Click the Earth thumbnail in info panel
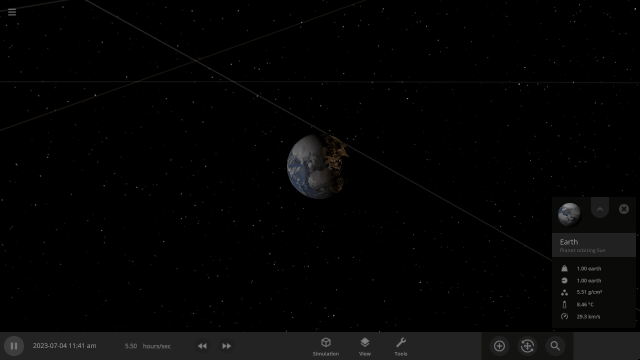Image resolution: width=640 pixels, height=360 pixels. [569, 214]
